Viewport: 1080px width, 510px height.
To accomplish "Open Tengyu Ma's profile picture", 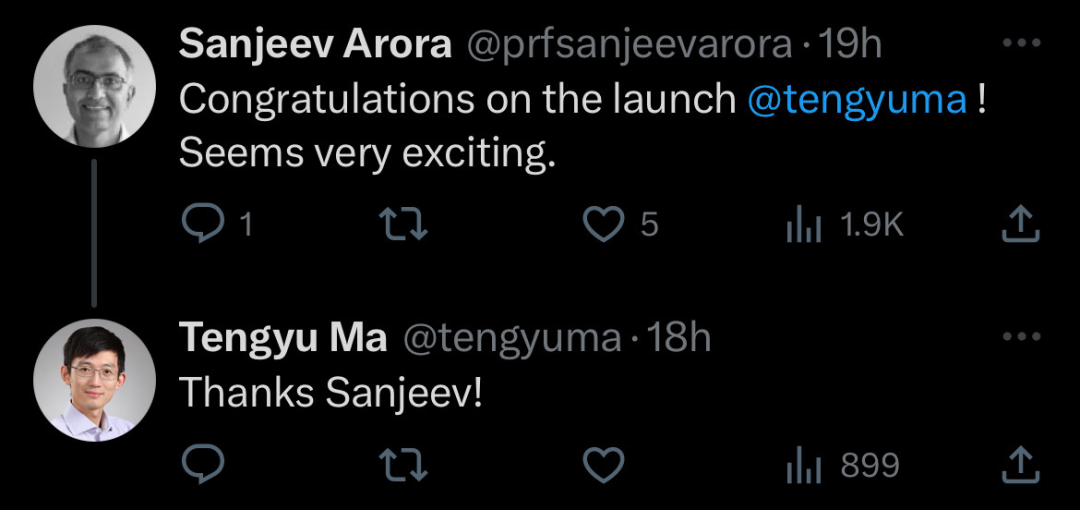I will click(x=94, y=380).
